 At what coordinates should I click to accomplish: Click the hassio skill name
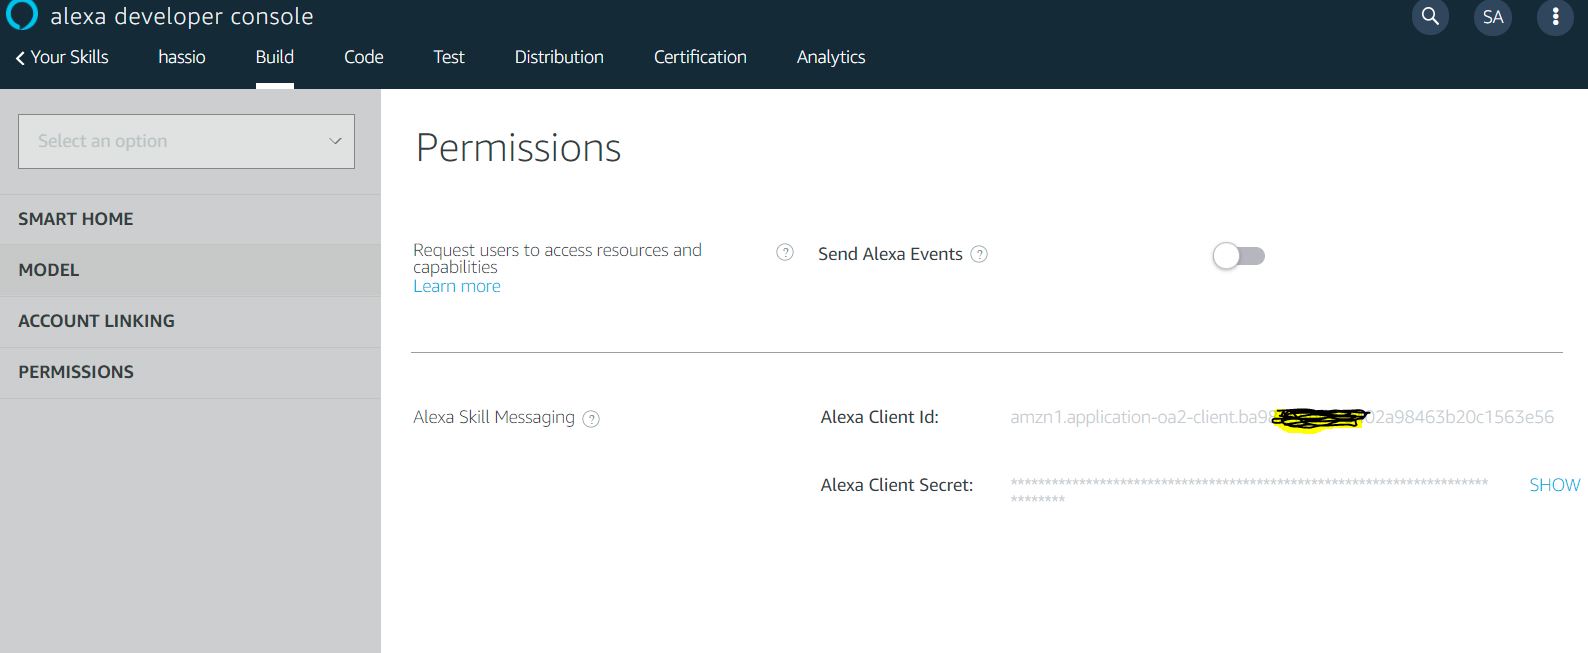pyautogui.click(x=182, y=57)
